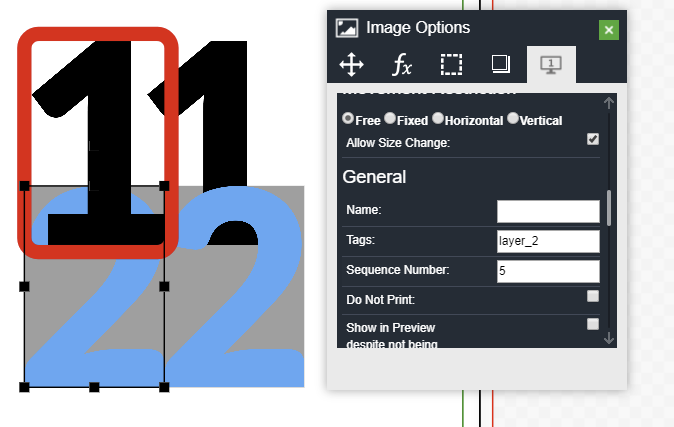Open the move/position tab icon
The image size is (674, 427).
[x=351, y=65]
